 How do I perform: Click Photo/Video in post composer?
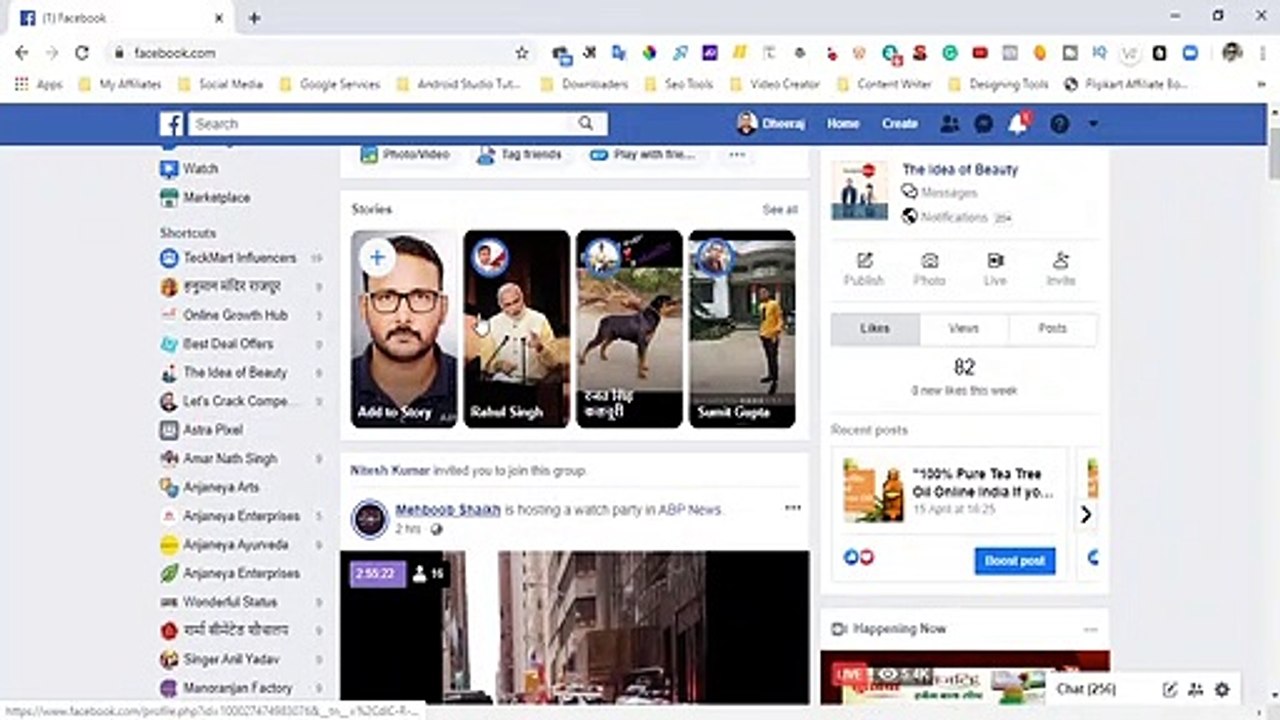click(405, 155)
